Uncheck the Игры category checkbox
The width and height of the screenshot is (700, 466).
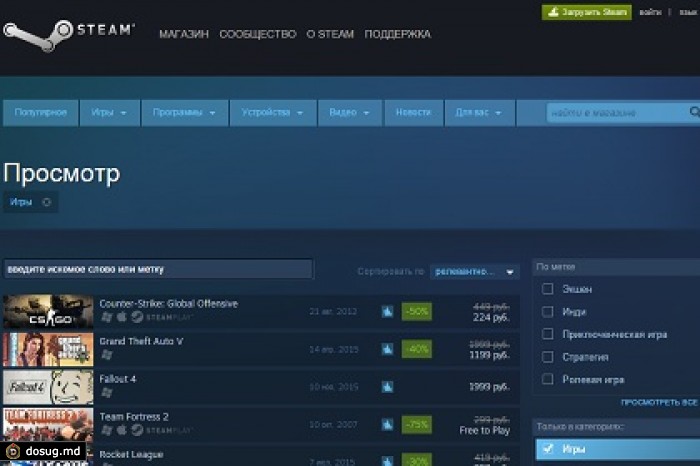(547, 449)
